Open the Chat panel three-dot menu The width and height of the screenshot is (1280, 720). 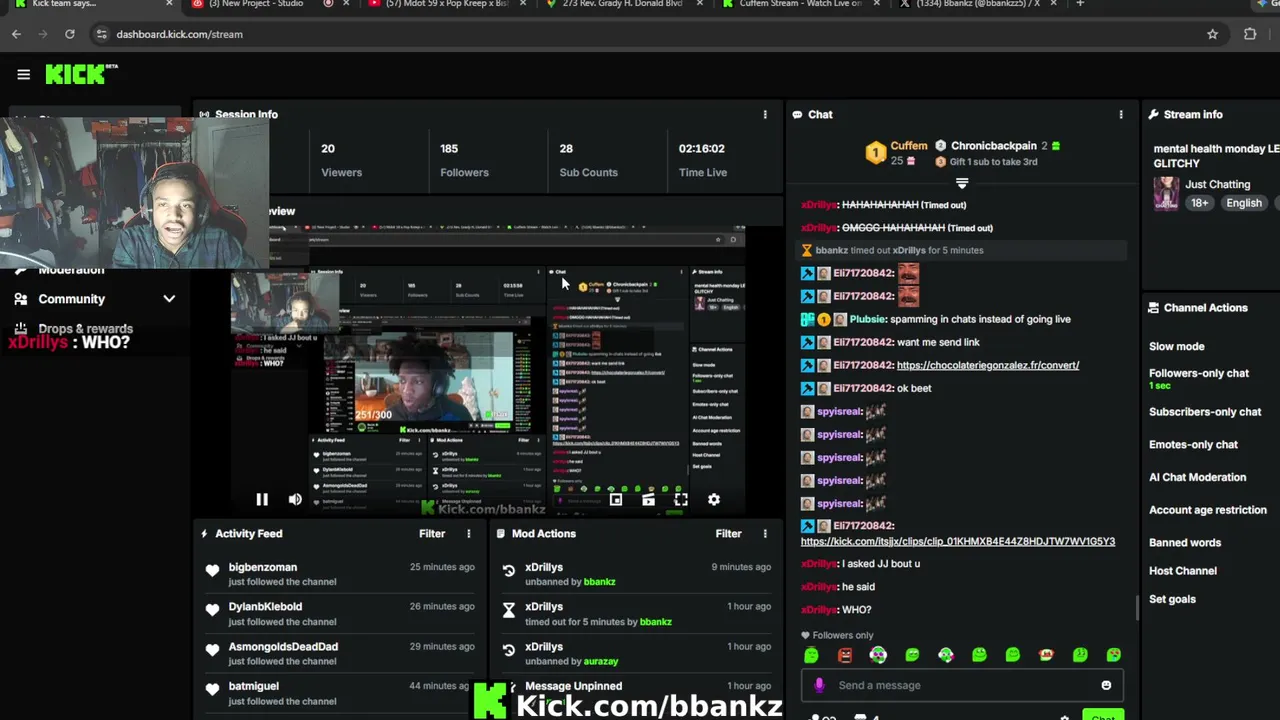pyautogui.click(x=1121, y=114)
